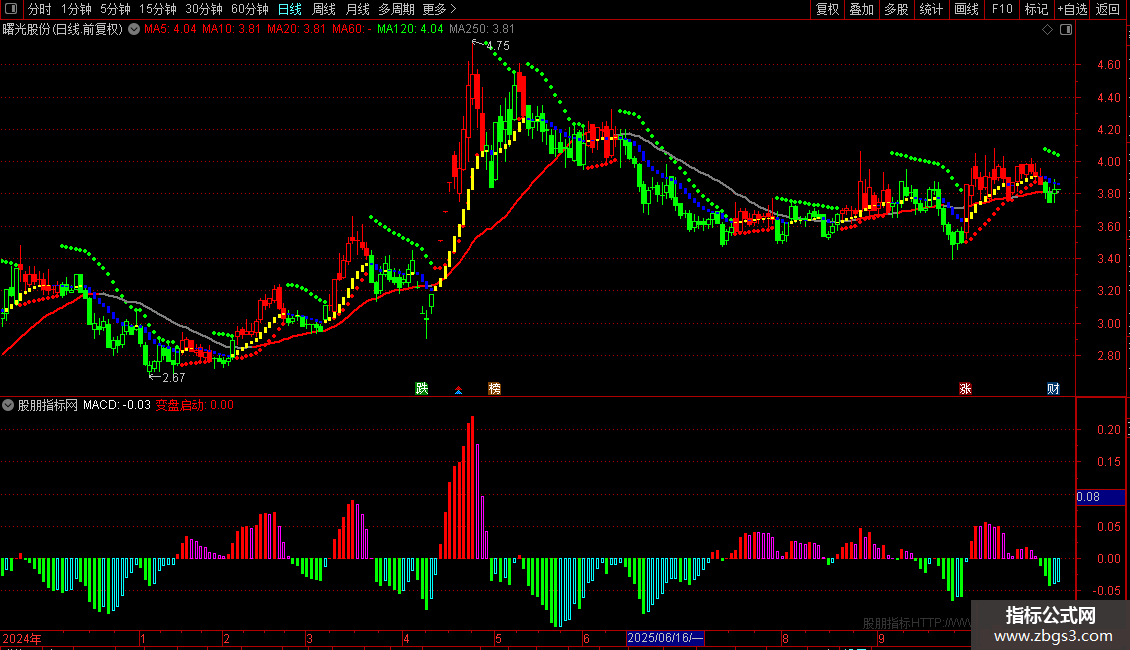Screen dimensions: 1130x650
Task: Select the 30分钟 period tab
Action: tap(204, 9)
